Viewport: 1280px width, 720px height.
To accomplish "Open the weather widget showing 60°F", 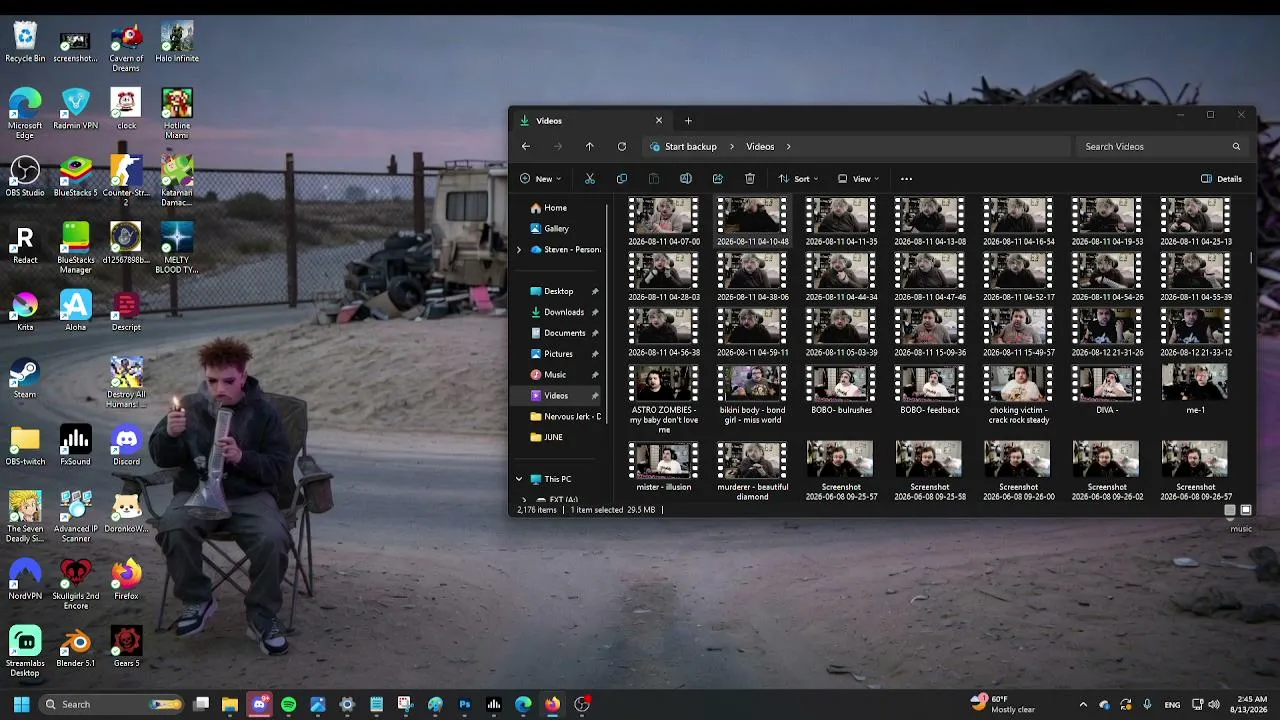I will 1003,704.
